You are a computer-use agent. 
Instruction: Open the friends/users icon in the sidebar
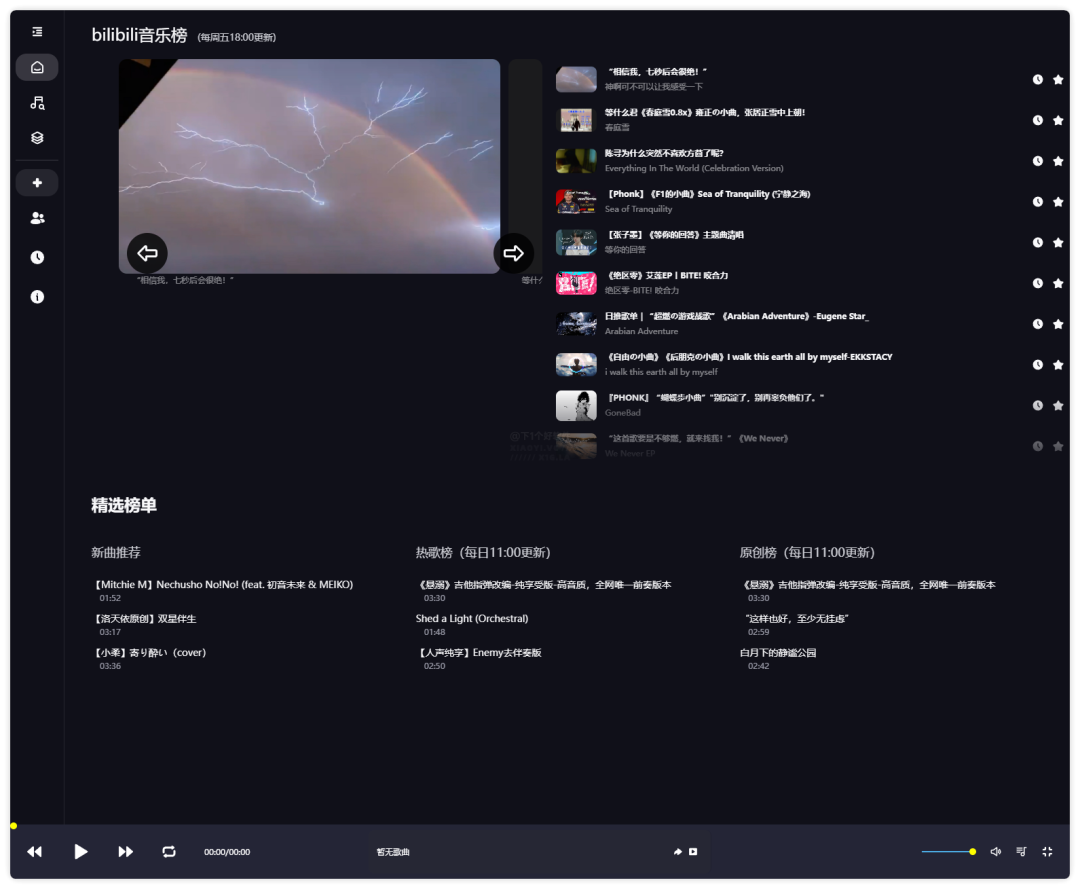[37, 220]
